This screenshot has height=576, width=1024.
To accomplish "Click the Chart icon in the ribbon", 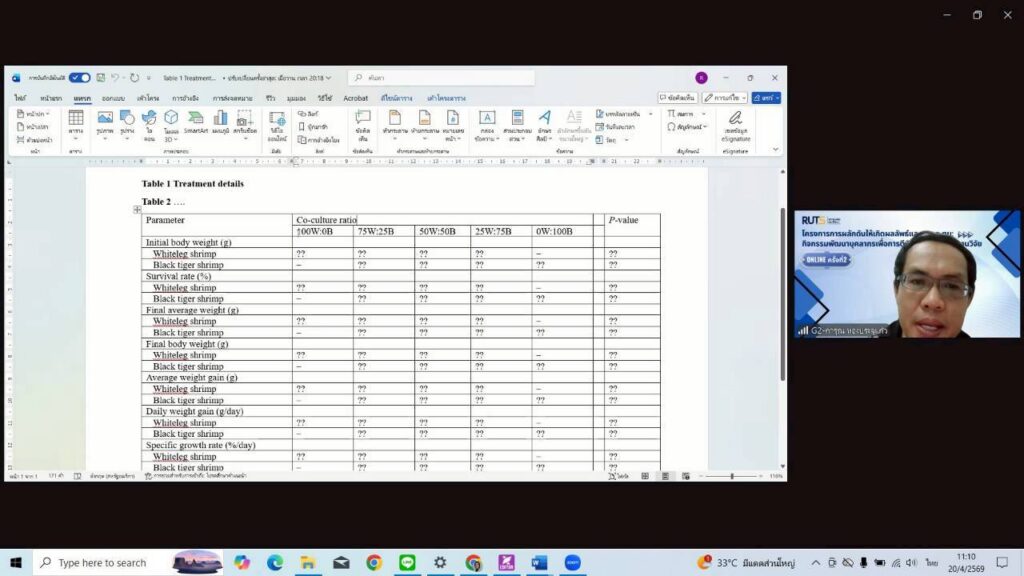I will tap(220, 122).
